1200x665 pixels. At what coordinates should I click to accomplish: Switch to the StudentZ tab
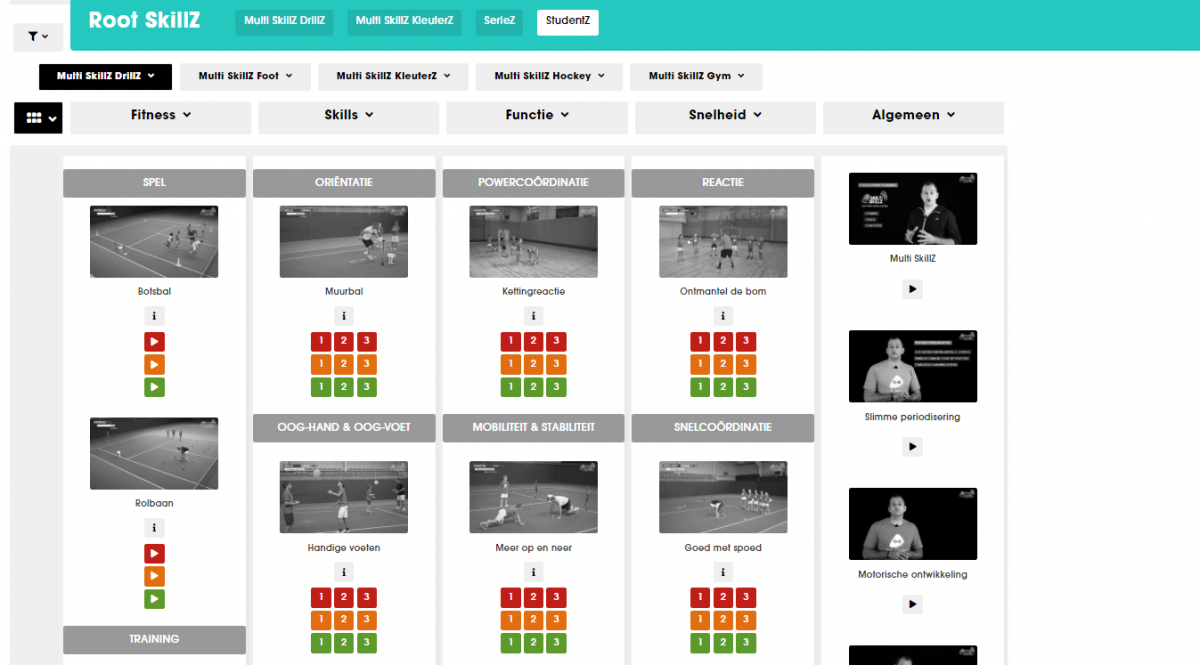click(567, 21)
